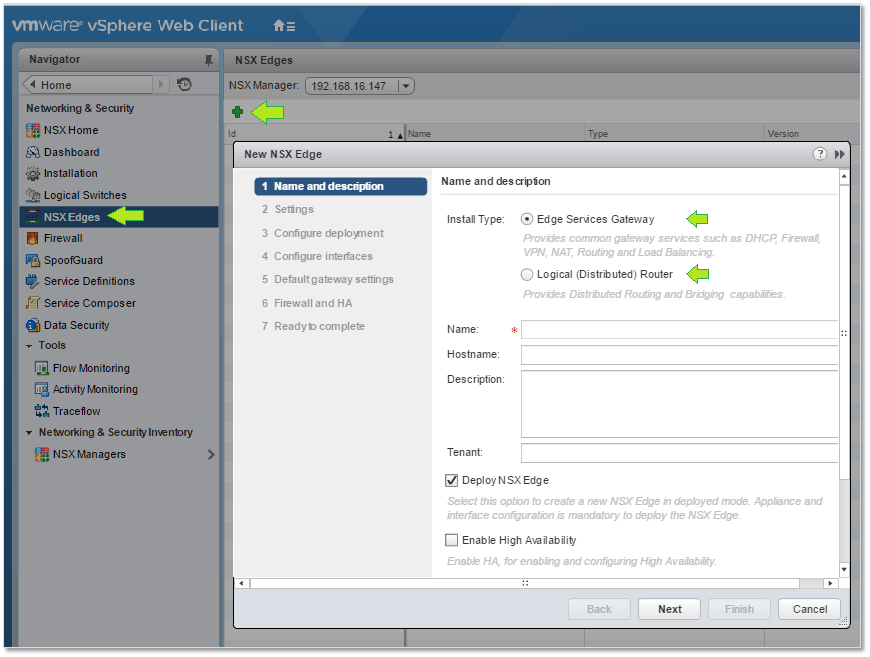Click the Firewall icon
The image size is (870, 657).
pos(33,239)
